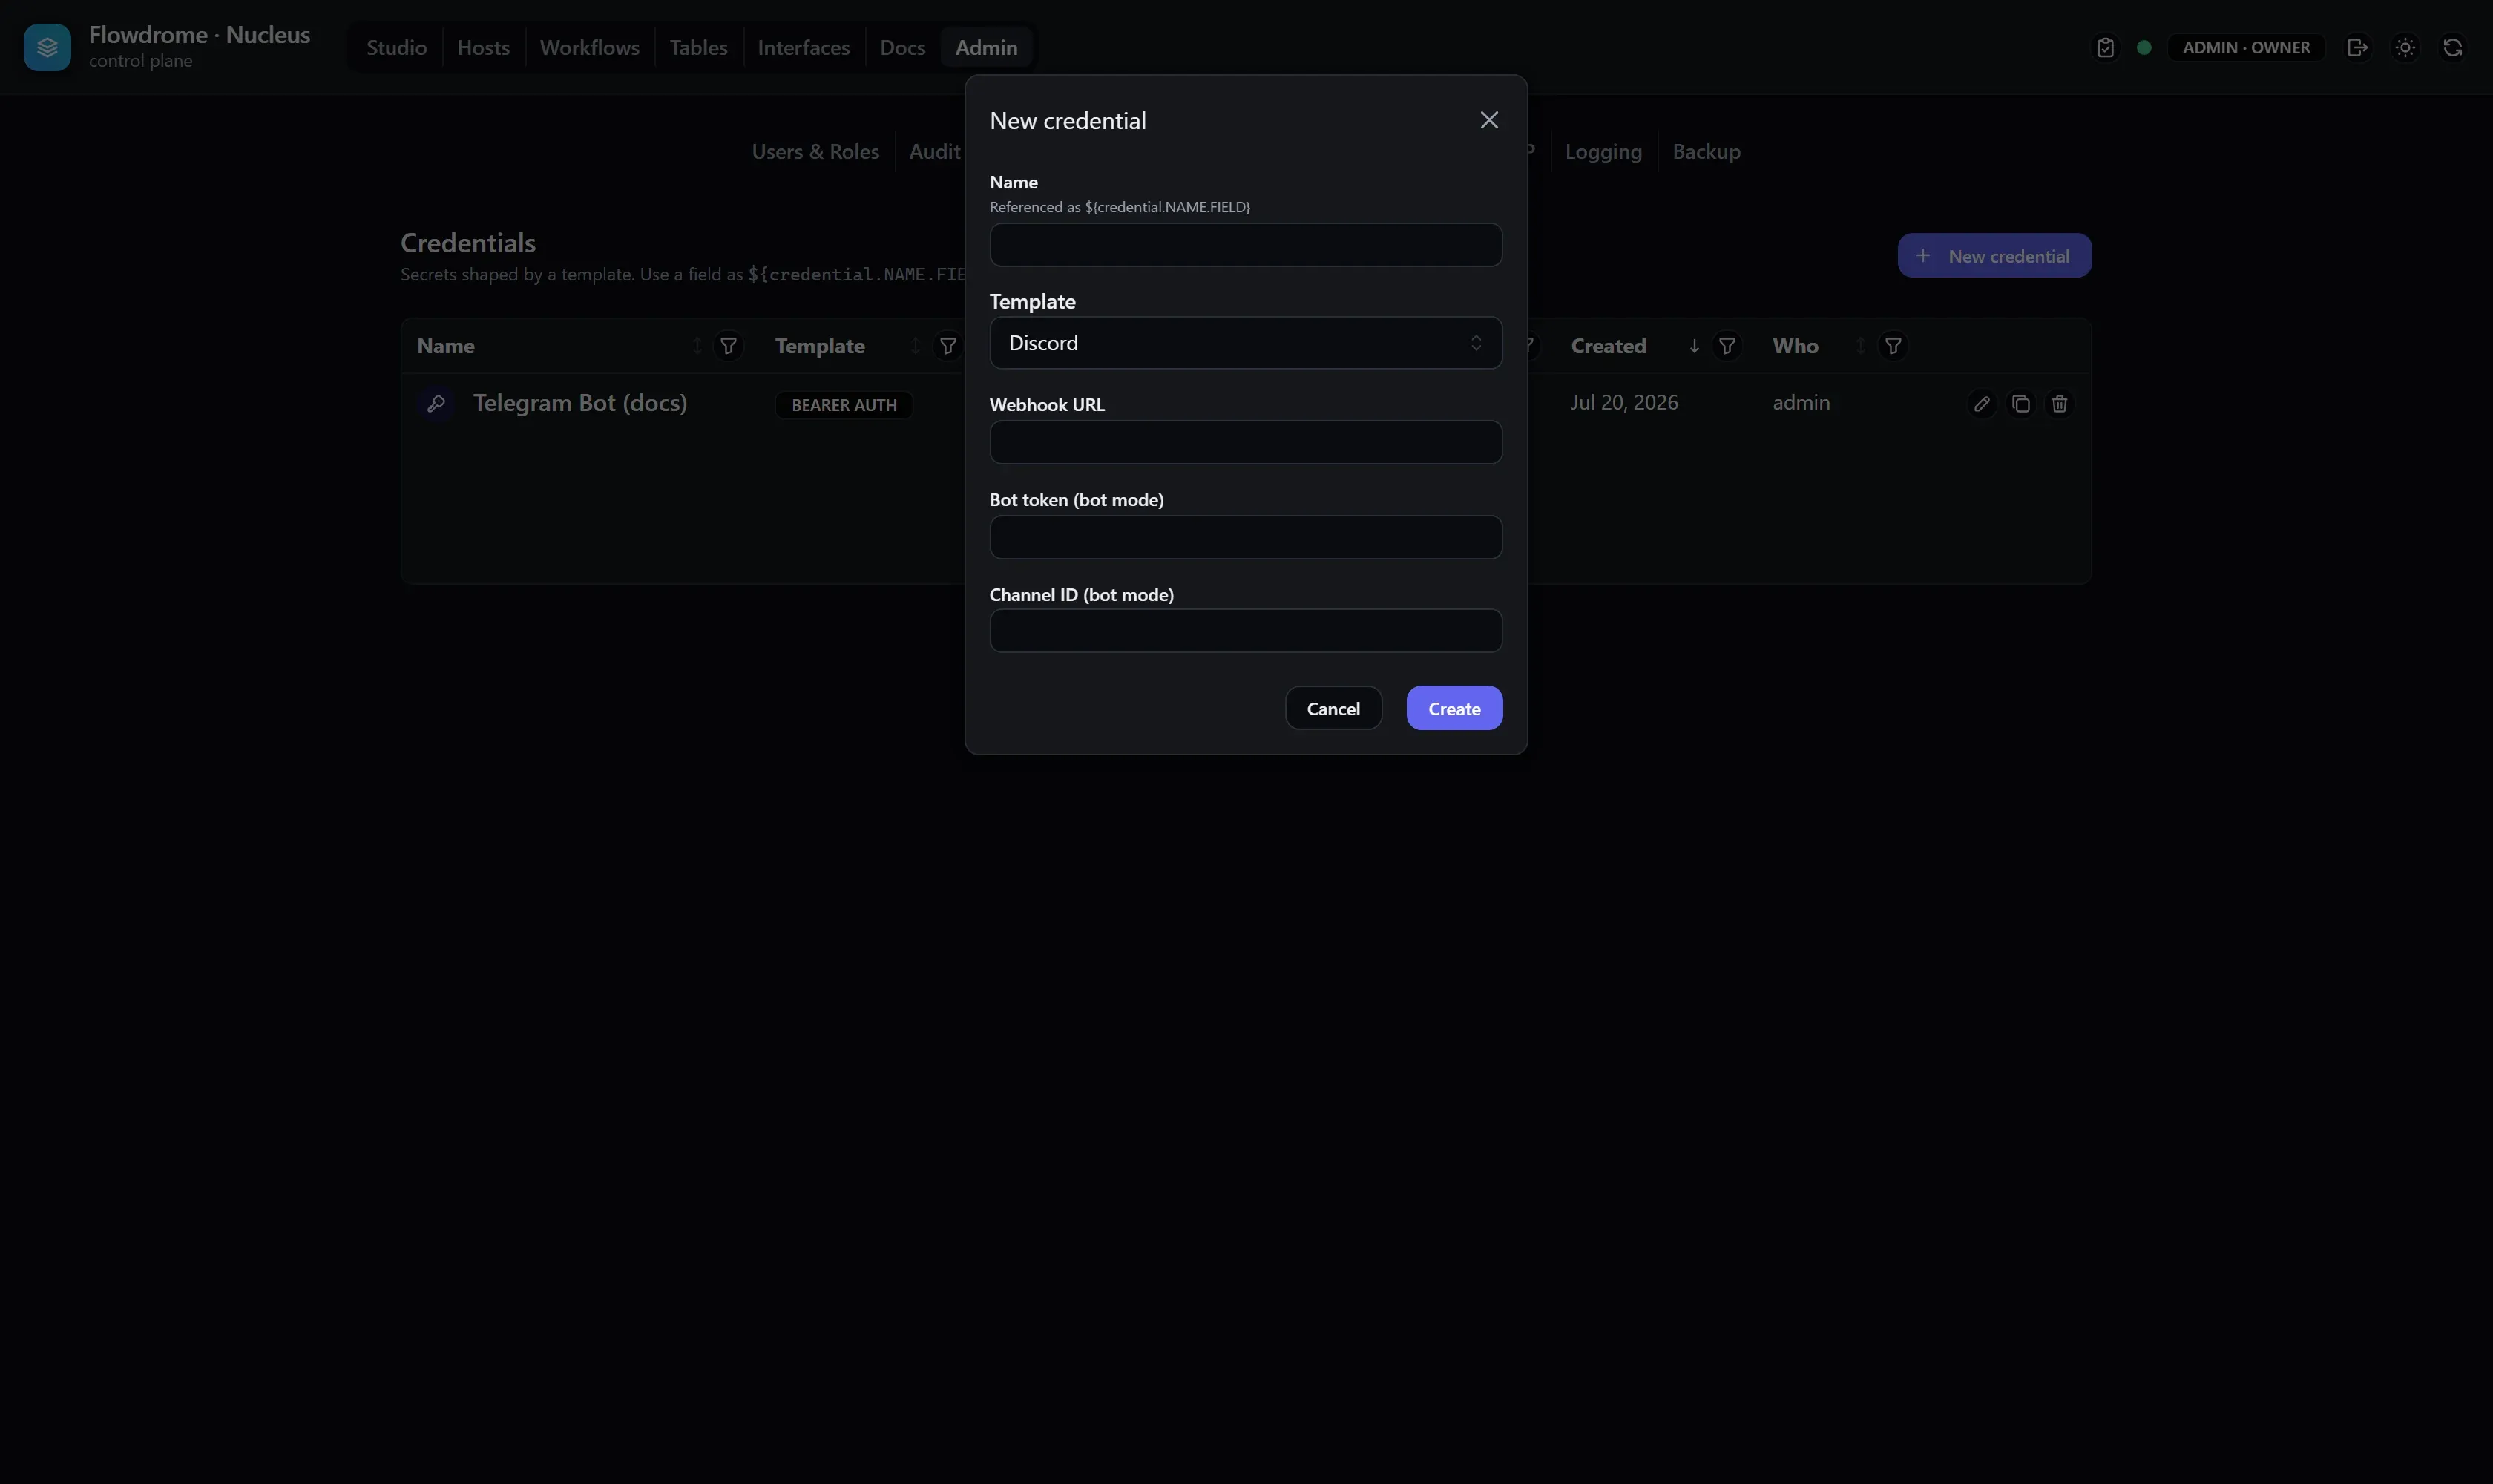Sort by the Template column arrows
Screen dimensions: 2493x1484
click(915, 346)
